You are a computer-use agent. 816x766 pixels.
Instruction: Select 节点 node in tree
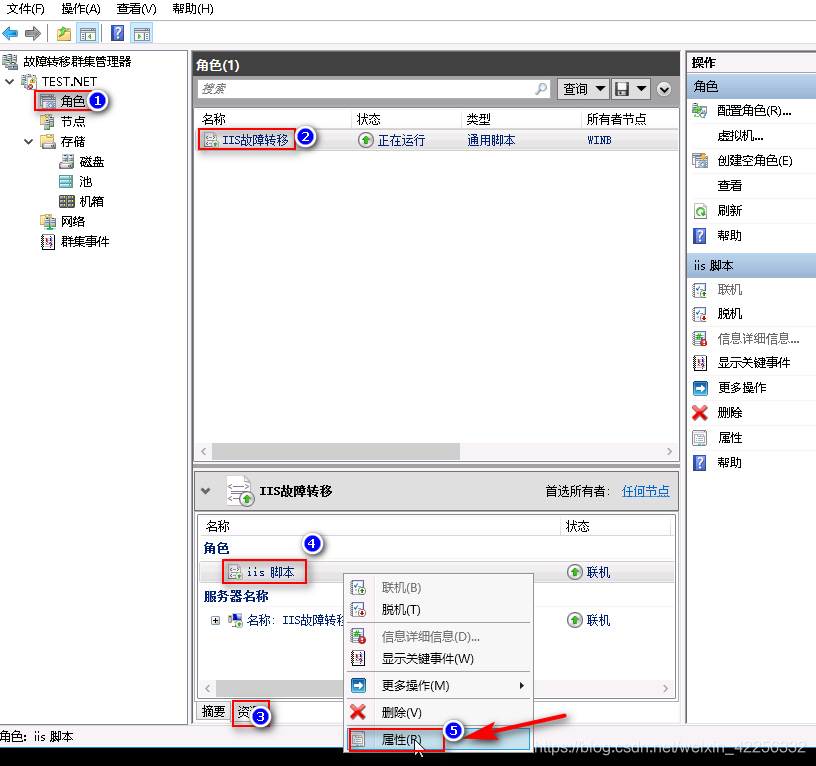[x=72, y=121]
